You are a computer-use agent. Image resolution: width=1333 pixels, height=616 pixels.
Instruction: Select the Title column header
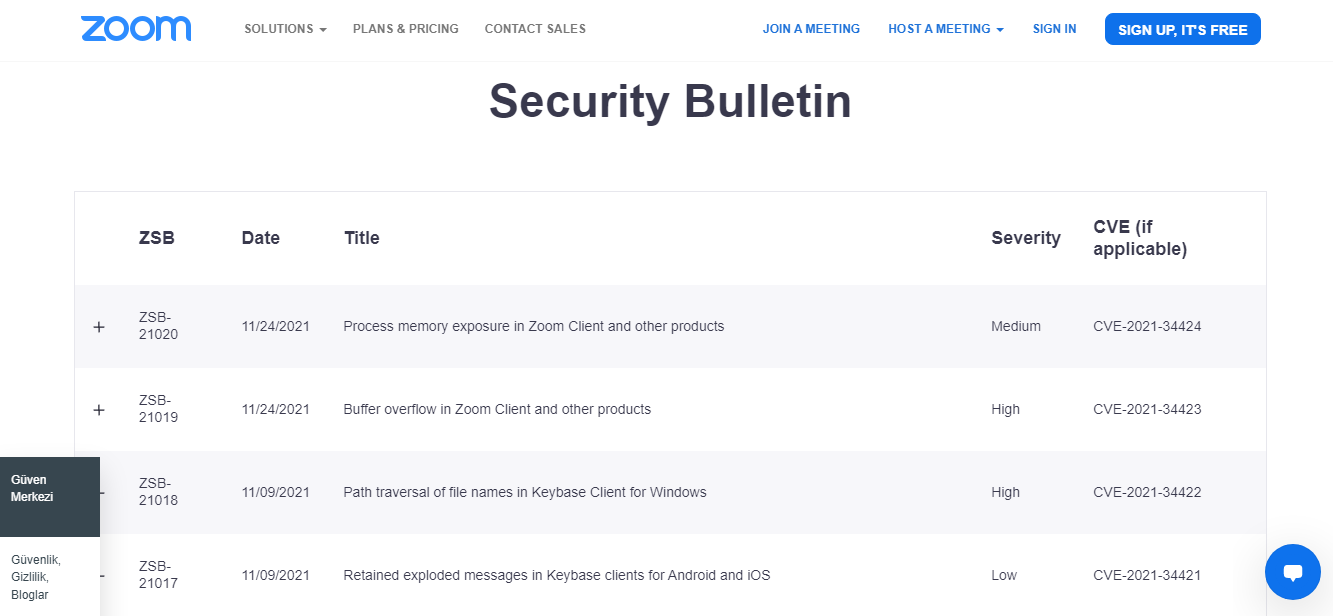(x=362, y=238)
